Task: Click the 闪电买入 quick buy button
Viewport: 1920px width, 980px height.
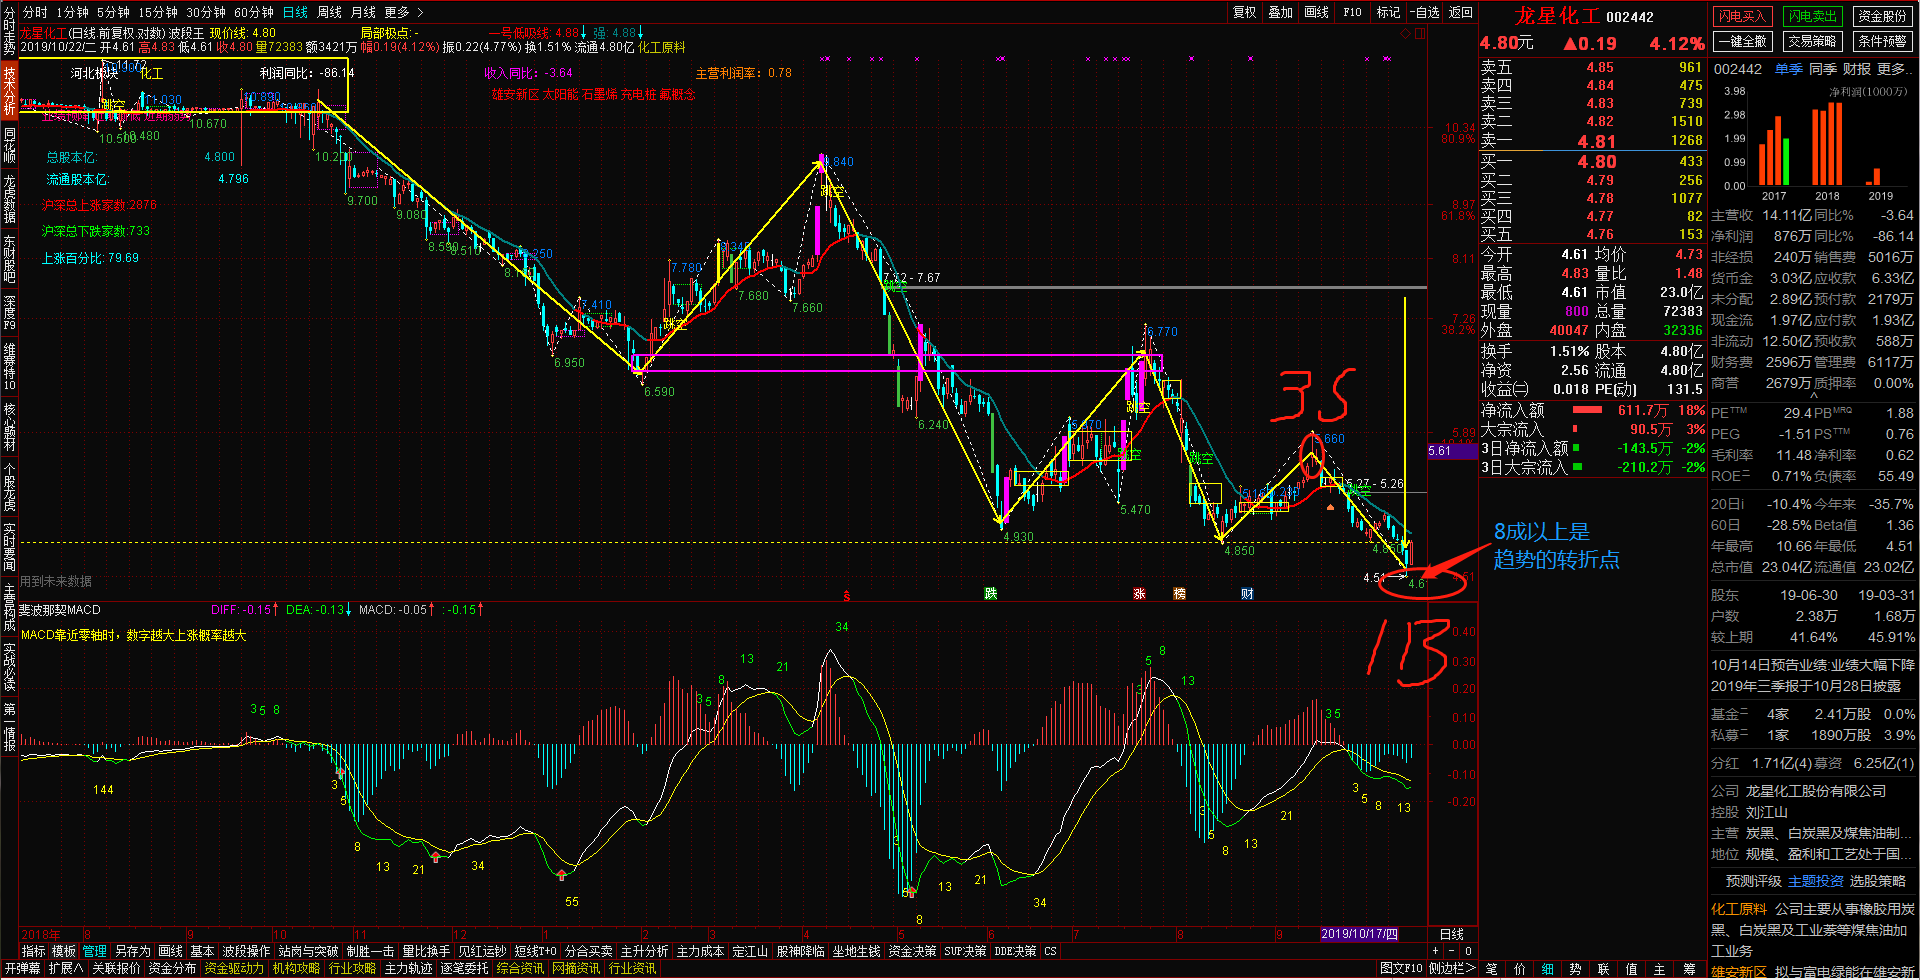Action: [x=1742, y=16]
